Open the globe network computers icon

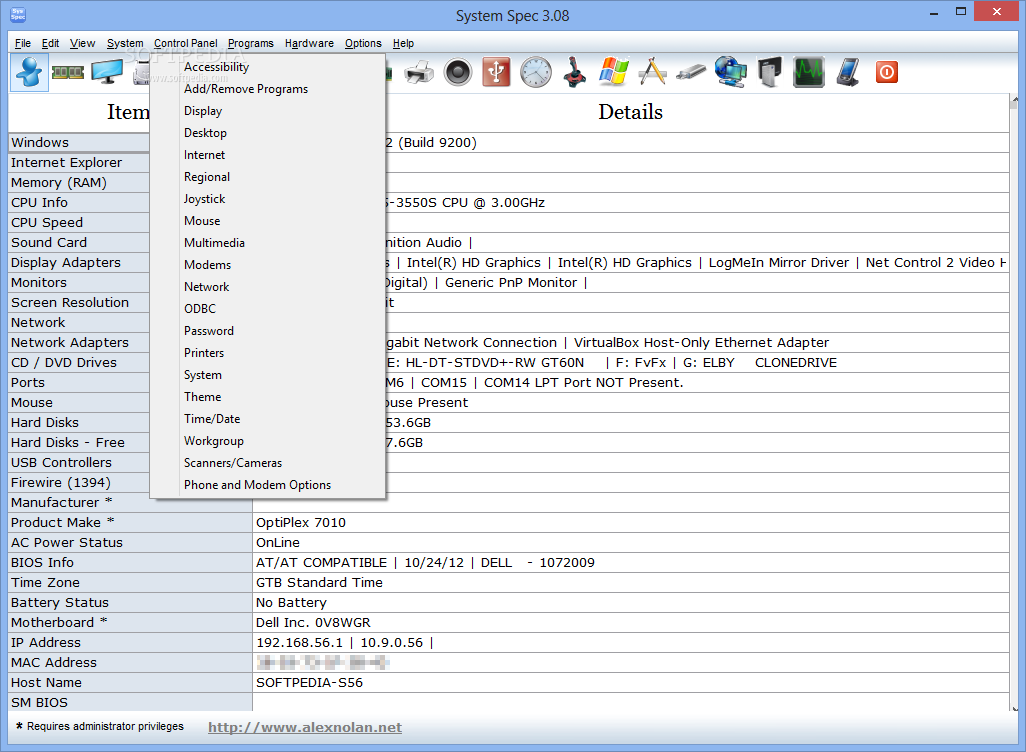point(730,72)
